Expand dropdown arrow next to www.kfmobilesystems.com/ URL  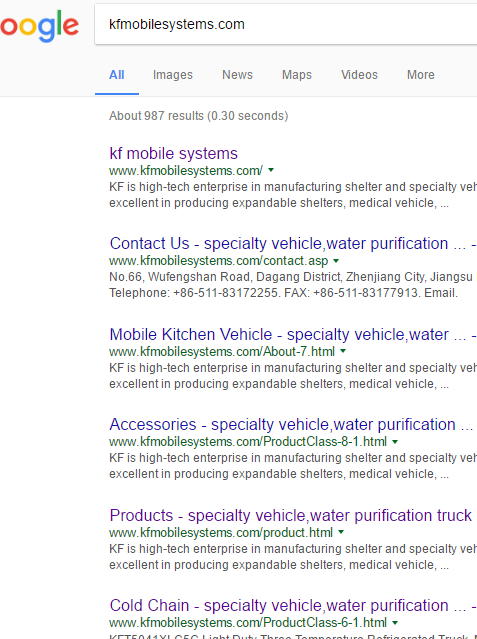(271, 170)
